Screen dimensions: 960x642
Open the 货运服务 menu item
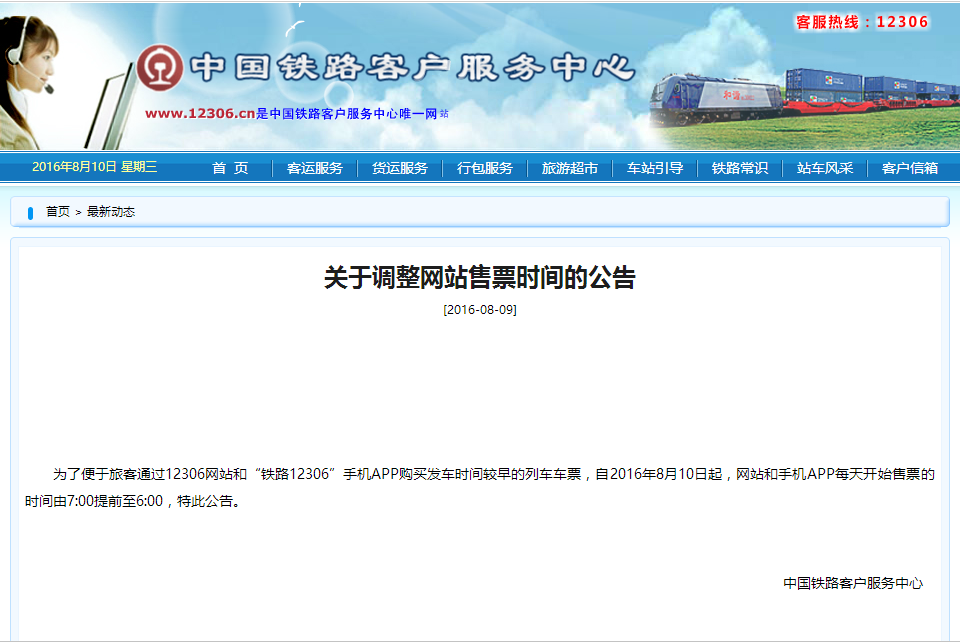[400, 168]
